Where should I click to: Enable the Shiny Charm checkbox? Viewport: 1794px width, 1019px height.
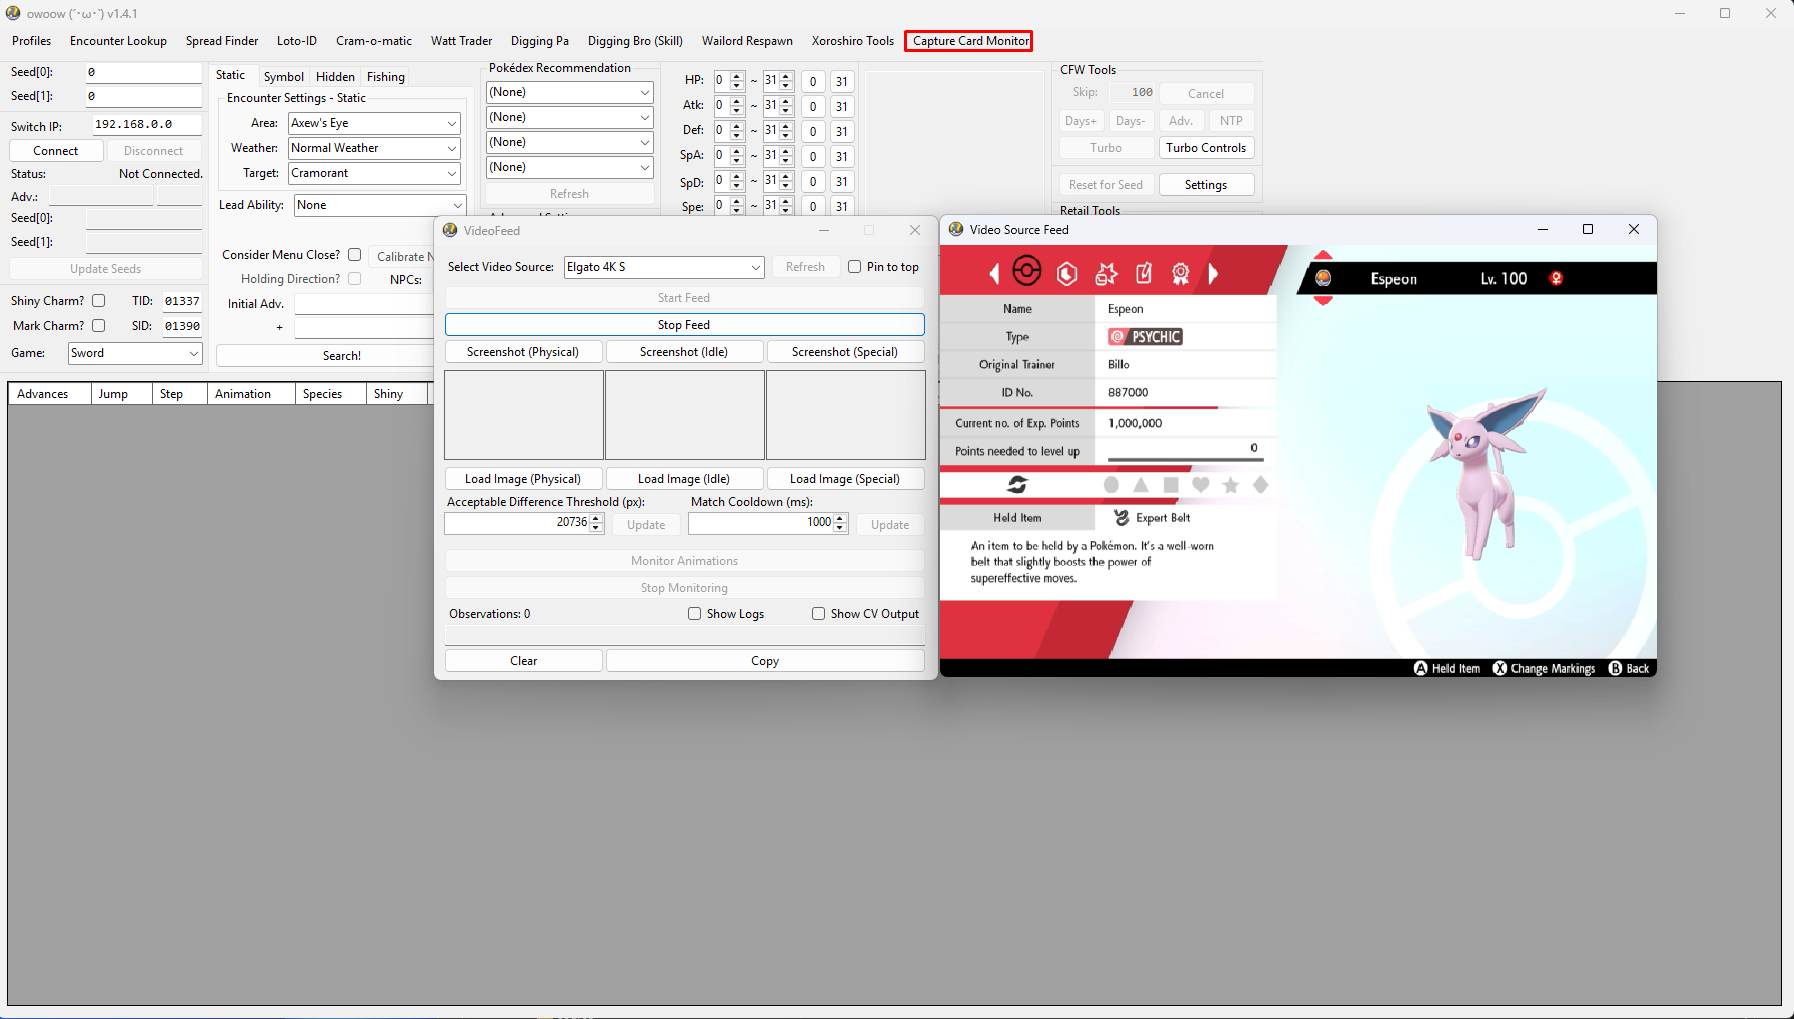click(99, 300)
